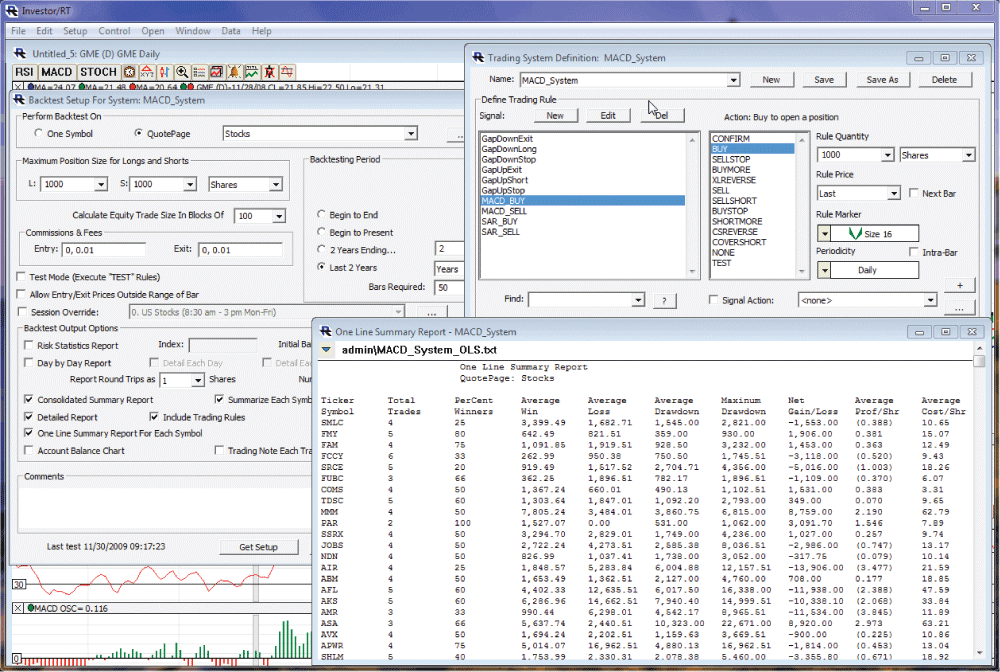Select the XYZ drawing tool icon
This screenshot has height=672, width=1000.
[146, 72]
